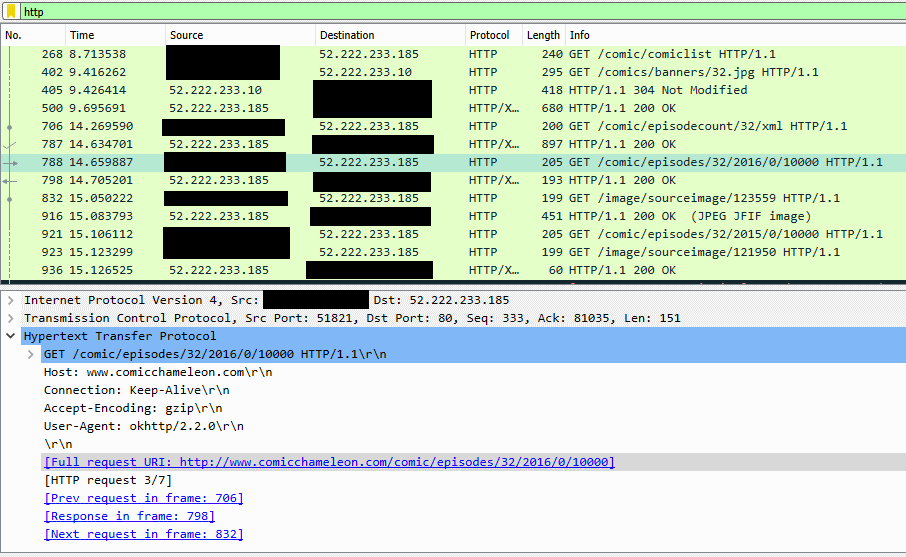The width and height of the screenshot is (906, 557).
Task: Select packet 787 with length 897
Action: 453,144
